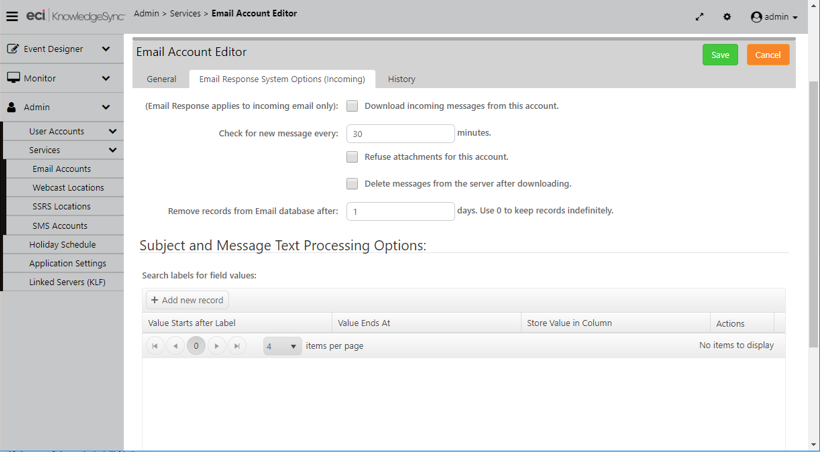
Task: Check Refuse attachments for this account
Action: 352,157
